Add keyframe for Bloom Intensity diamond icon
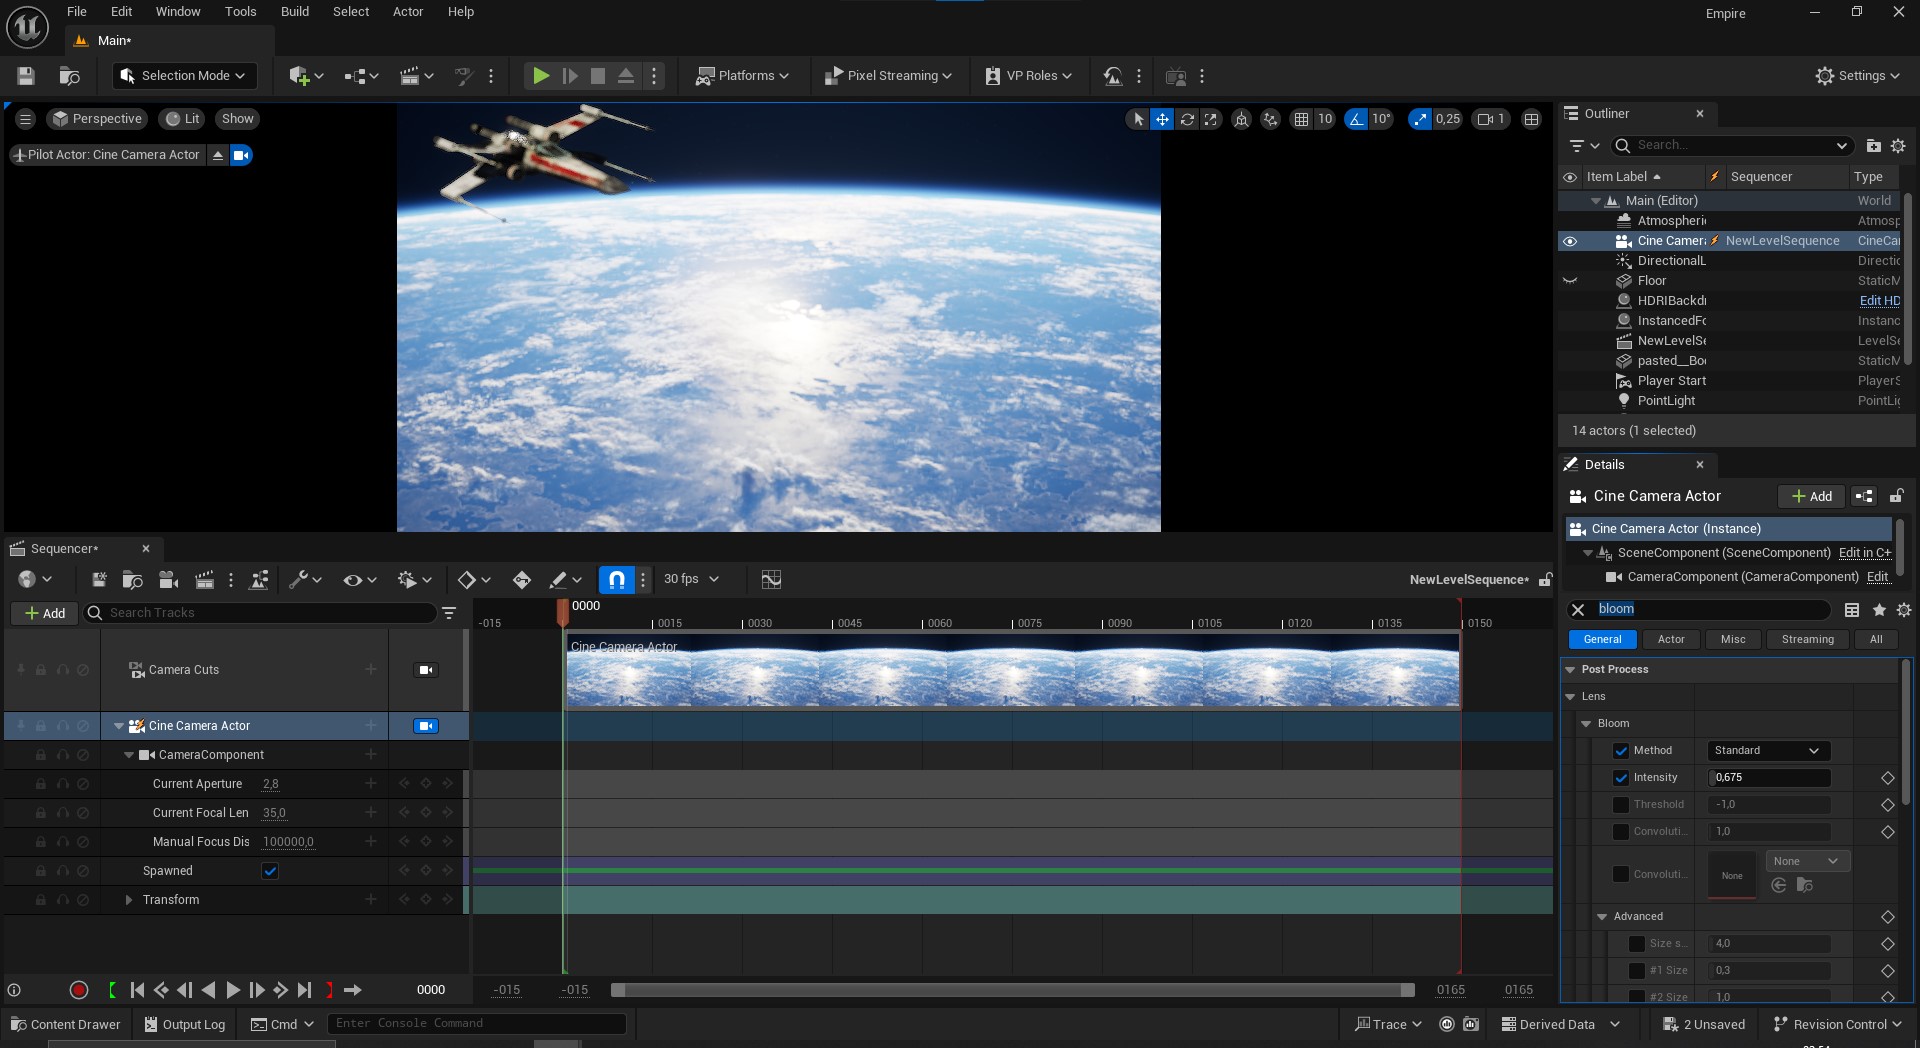The height and width of the screenshot is (1048, 1920). click(1887, 778)
